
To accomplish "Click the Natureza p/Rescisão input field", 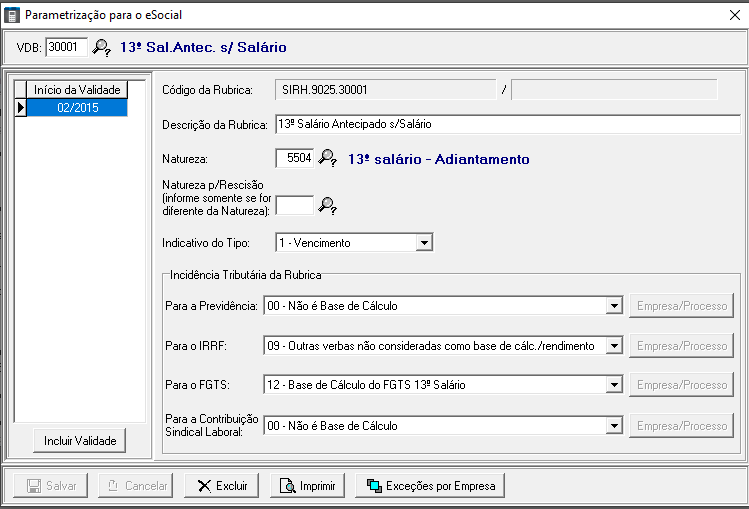I will click(294, 205).
